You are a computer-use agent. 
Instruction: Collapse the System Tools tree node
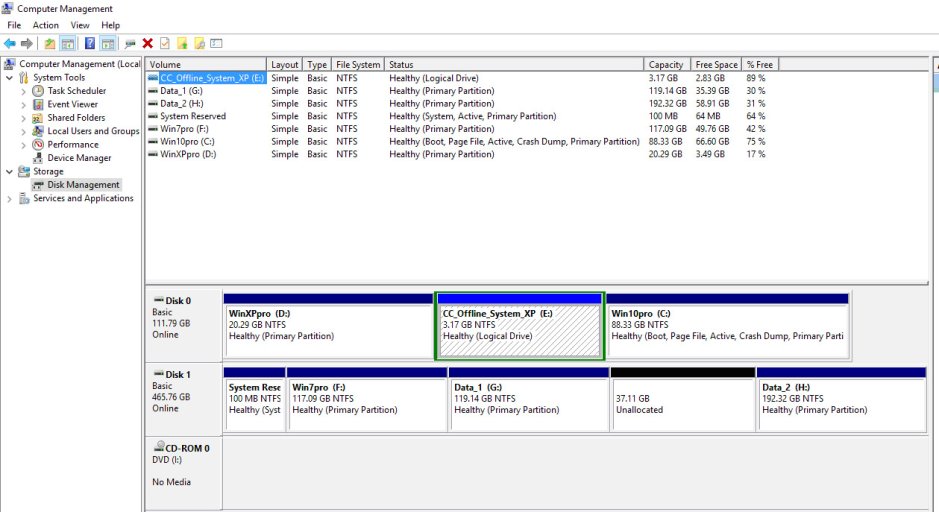[9, 78]
